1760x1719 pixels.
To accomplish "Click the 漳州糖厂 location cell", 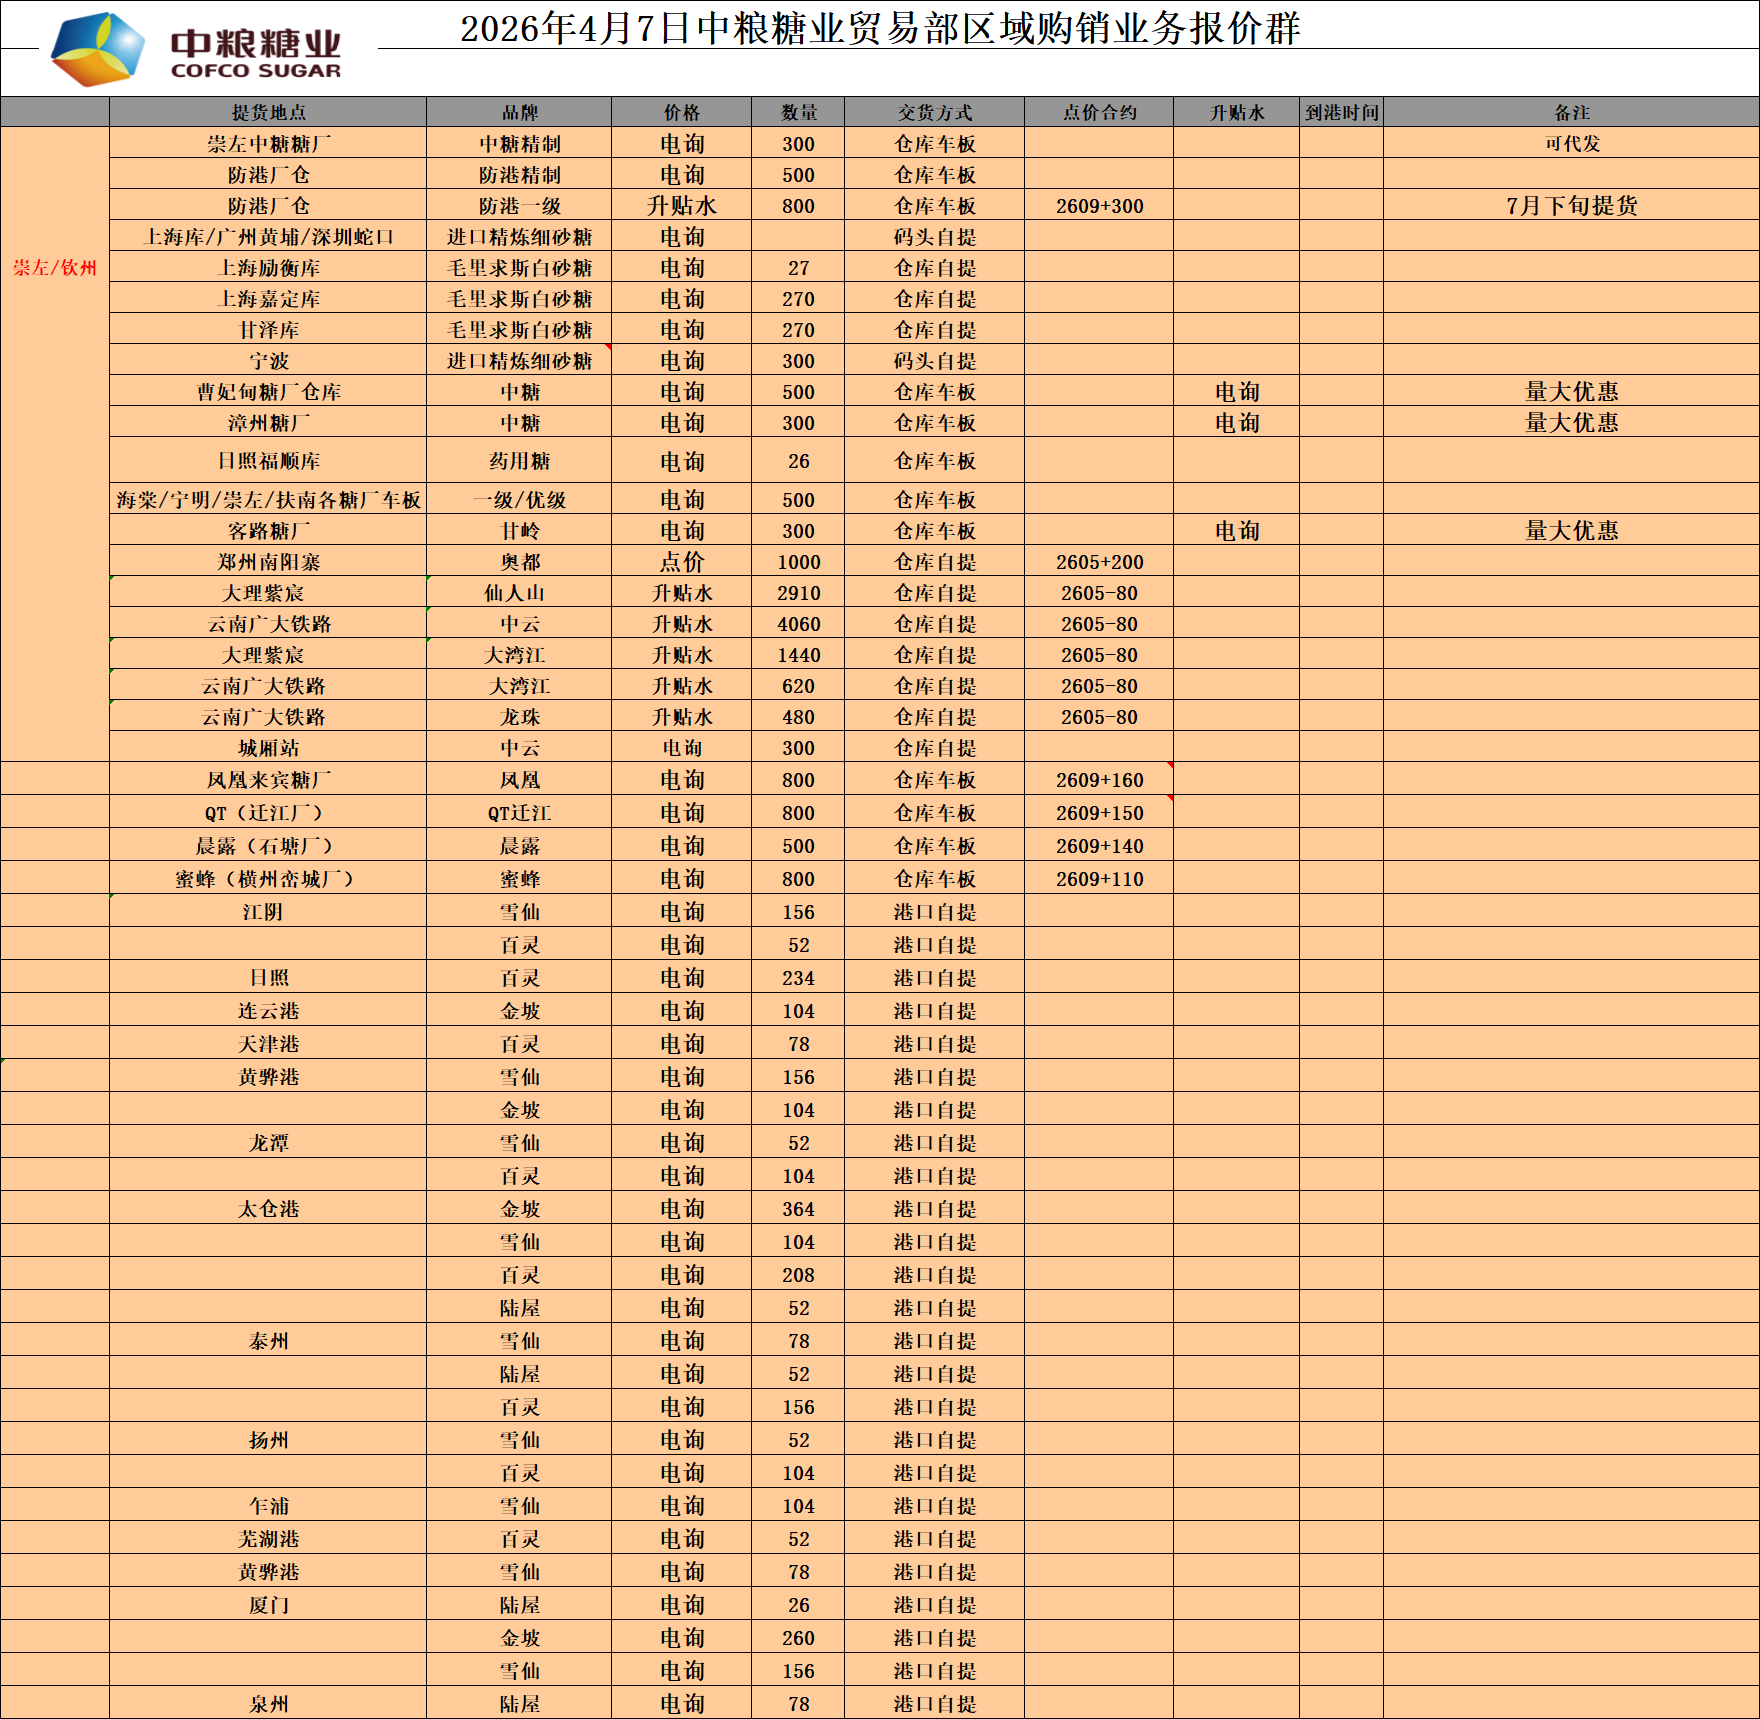I will (268, 422).
